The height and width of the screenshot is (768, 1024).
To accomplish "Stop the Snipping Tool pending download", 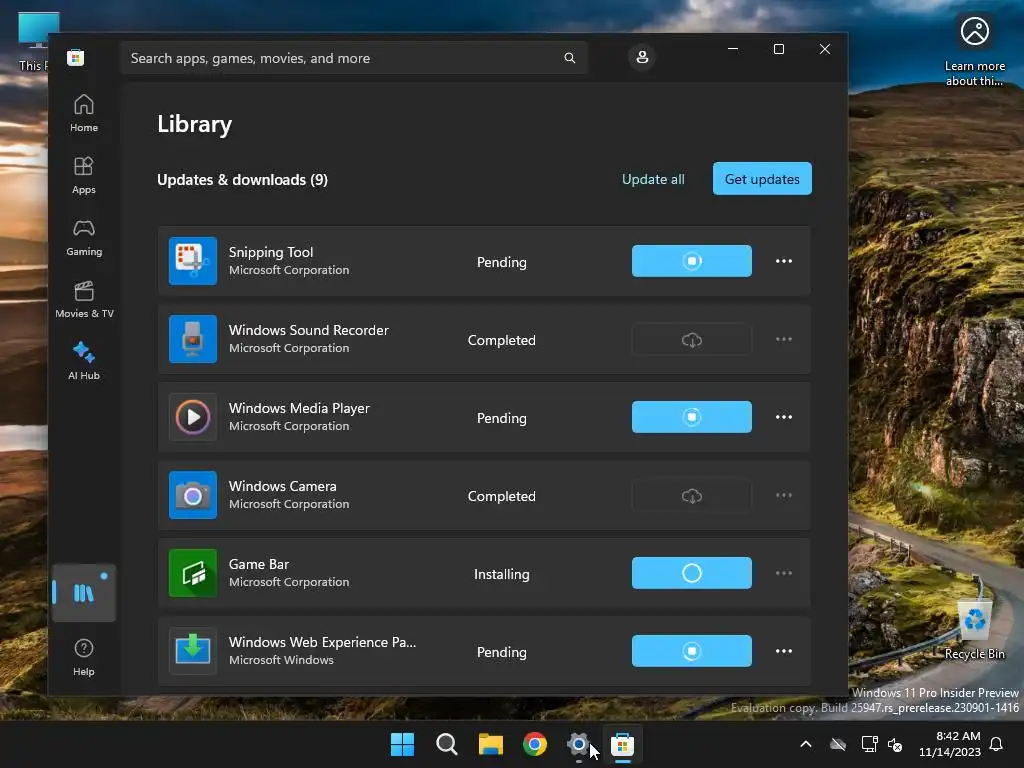I will coord(692,261).
